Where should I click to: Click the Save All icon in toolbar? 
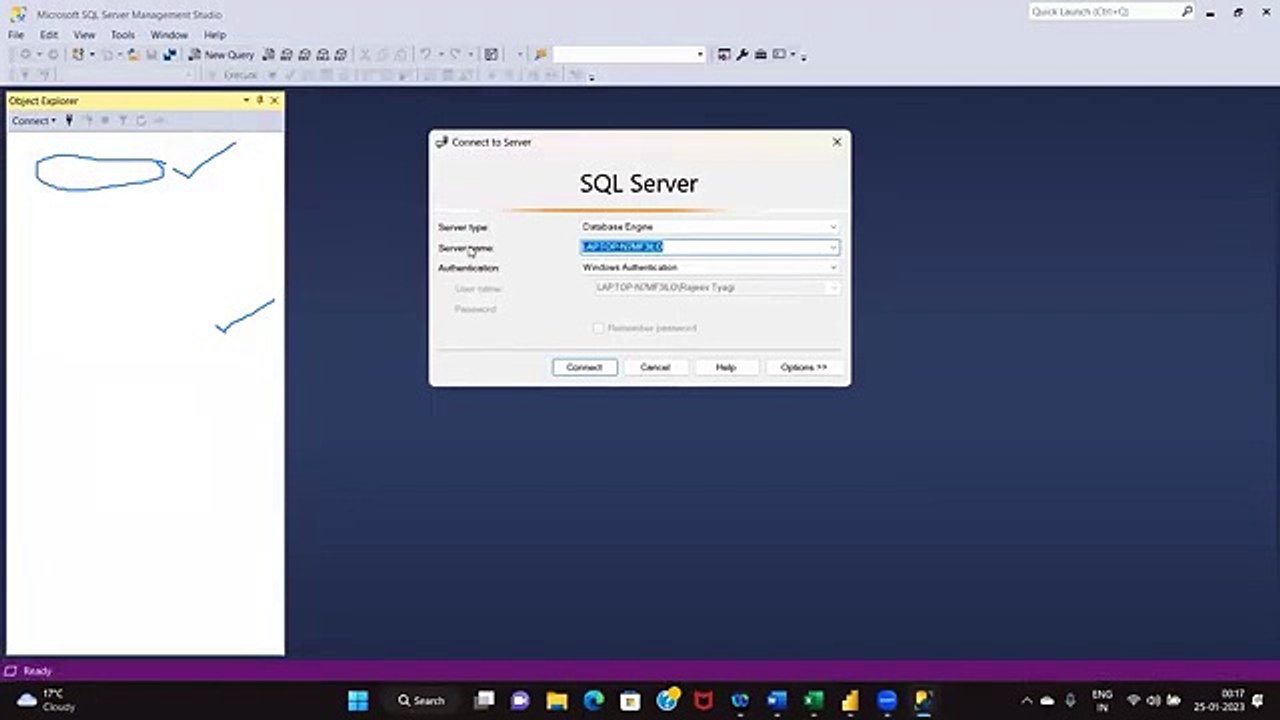pos(169,55)
